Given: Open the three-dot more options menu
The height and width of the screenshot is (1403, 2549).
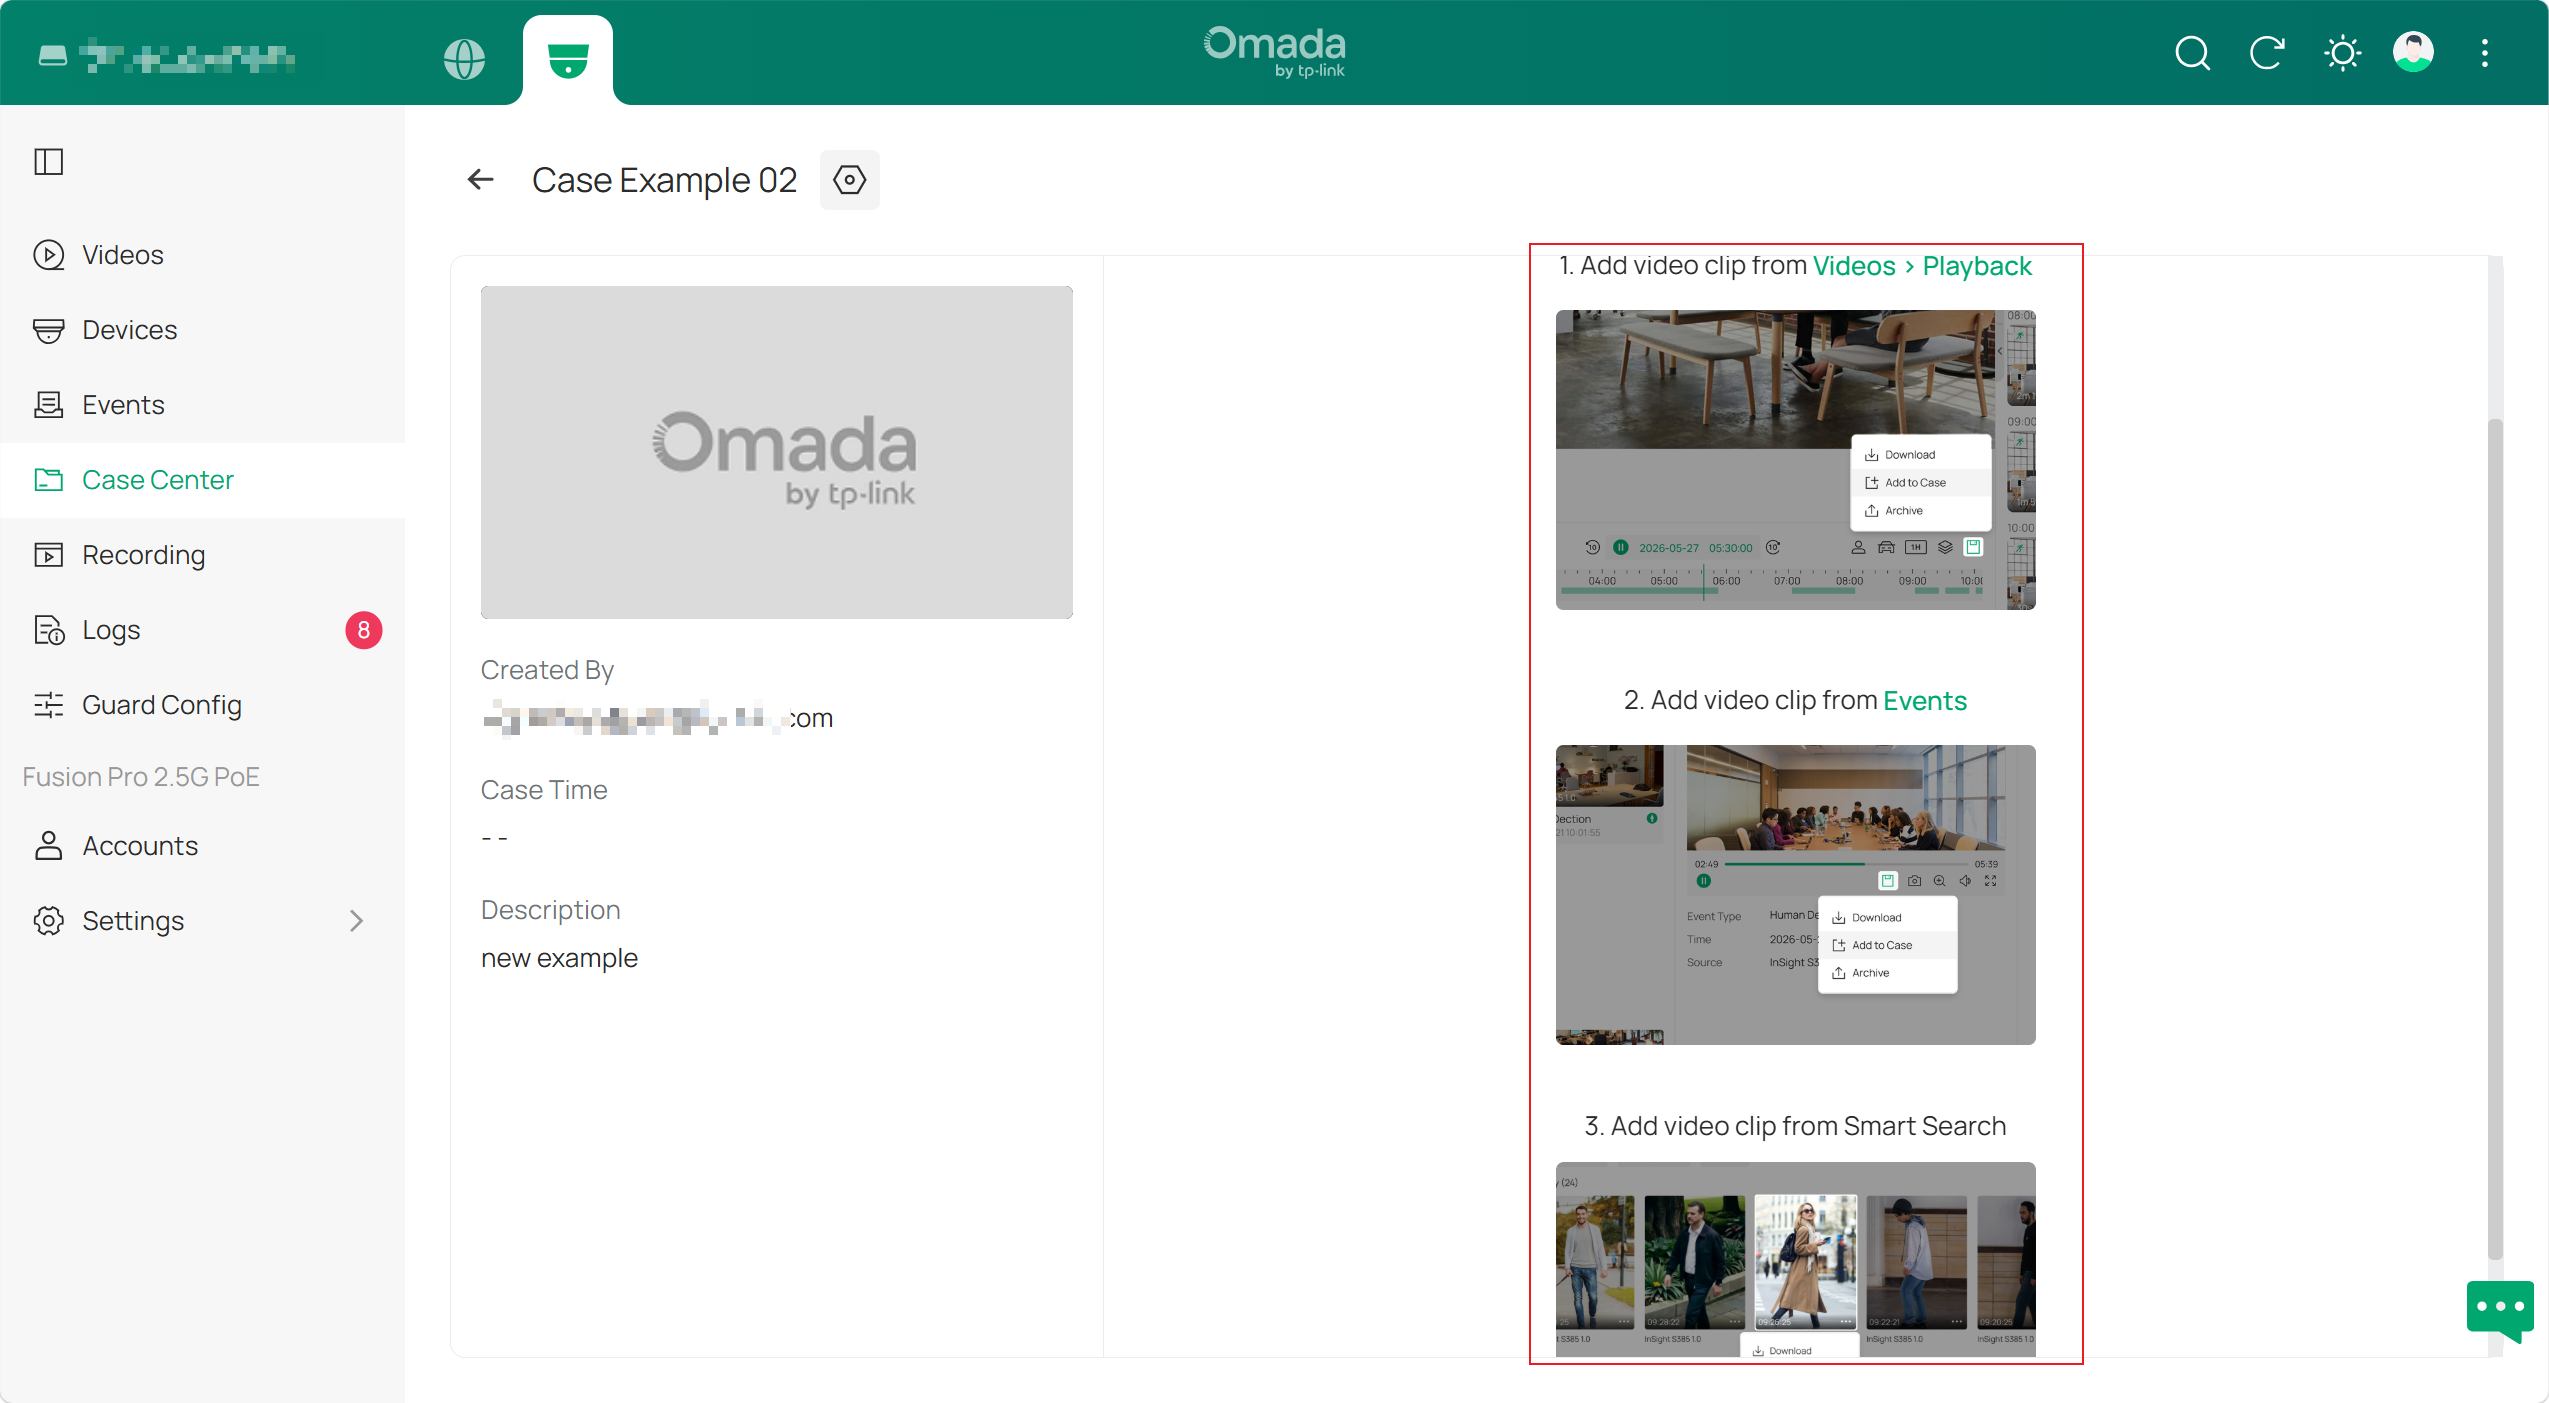Looking at the screenshot, I should 2485,53.
